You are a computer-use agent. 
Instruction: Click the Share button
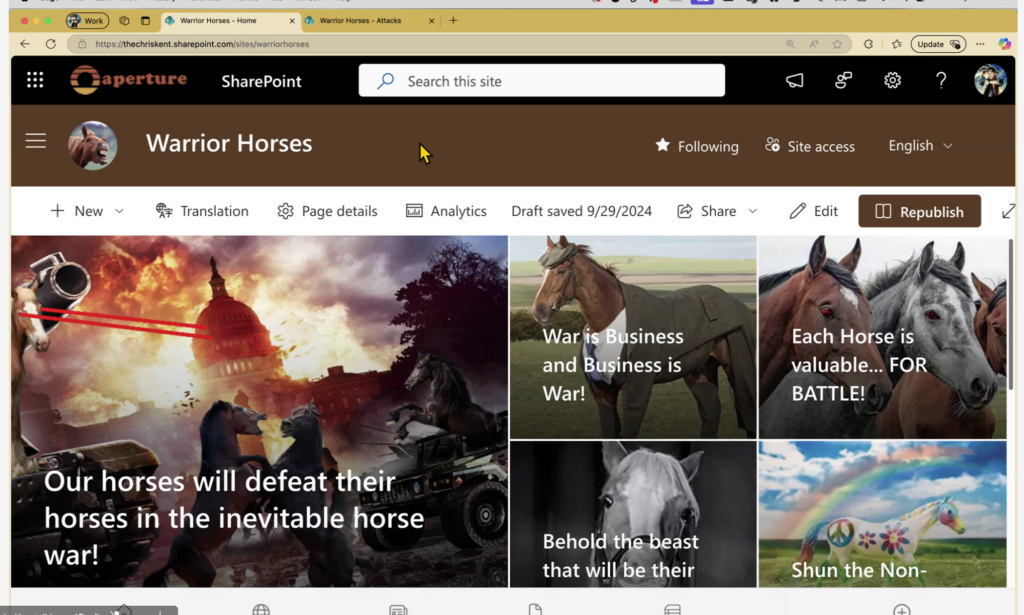(707, 211)
